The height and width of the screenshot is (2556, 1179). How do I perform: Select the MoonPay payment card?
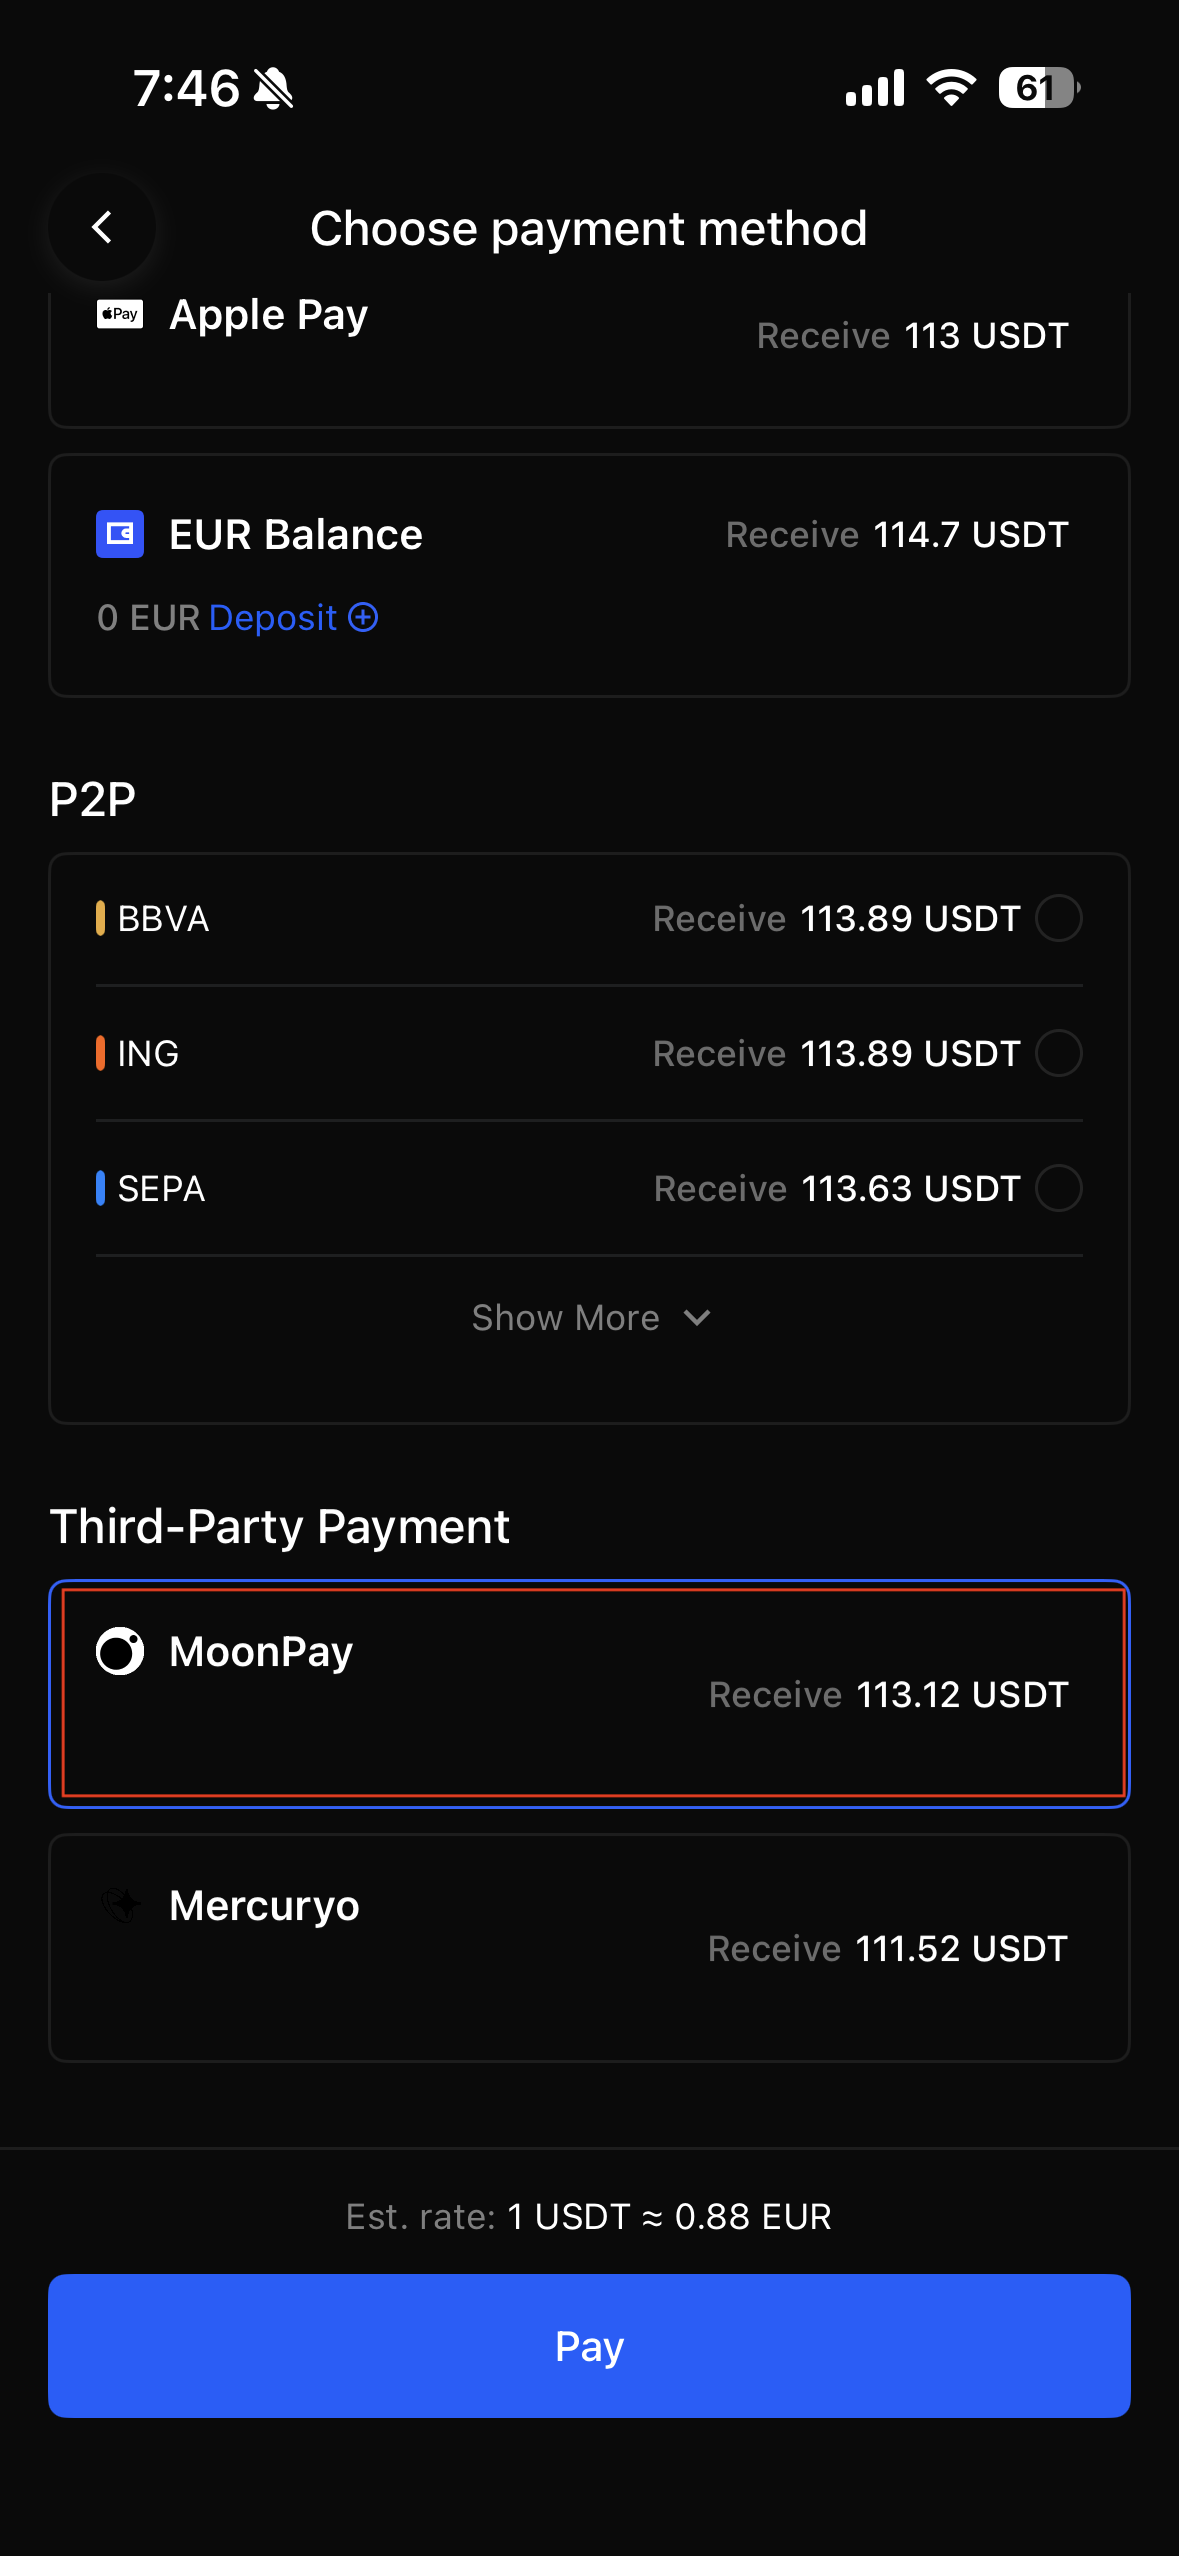tap(589, 1693)
